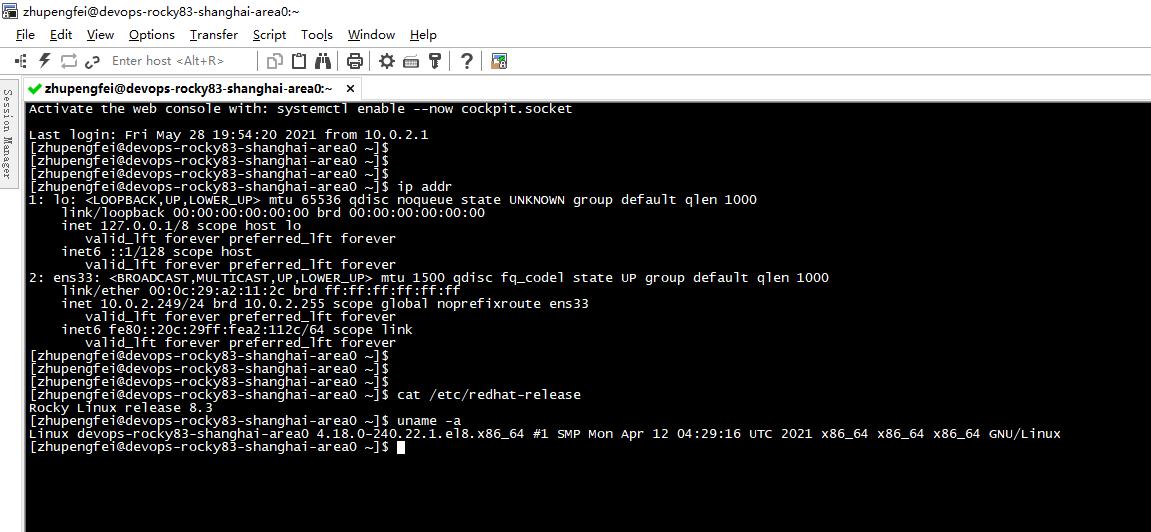
Task: Click the 'cat /etc/redhat-release' command
Action: 489,395
